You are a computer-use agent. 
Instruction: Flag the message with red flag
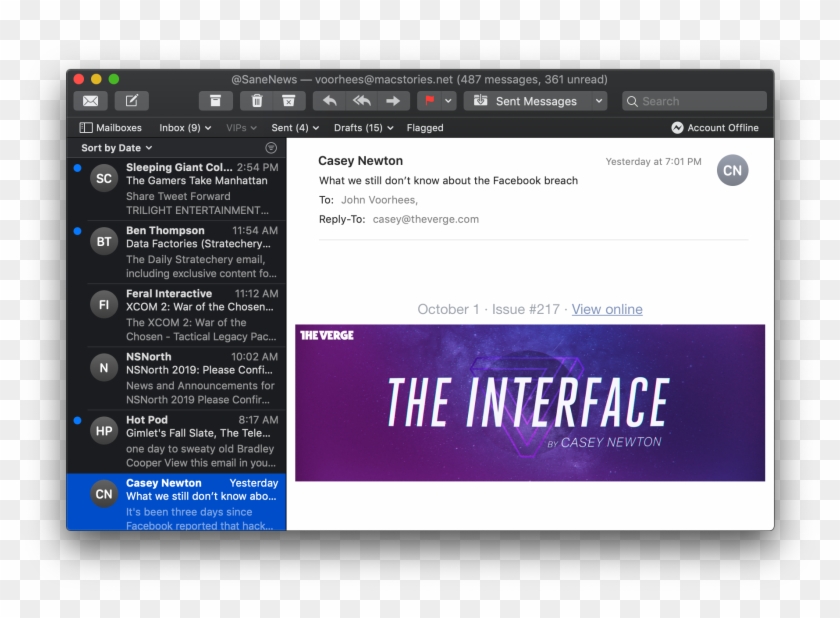(430, 101)
